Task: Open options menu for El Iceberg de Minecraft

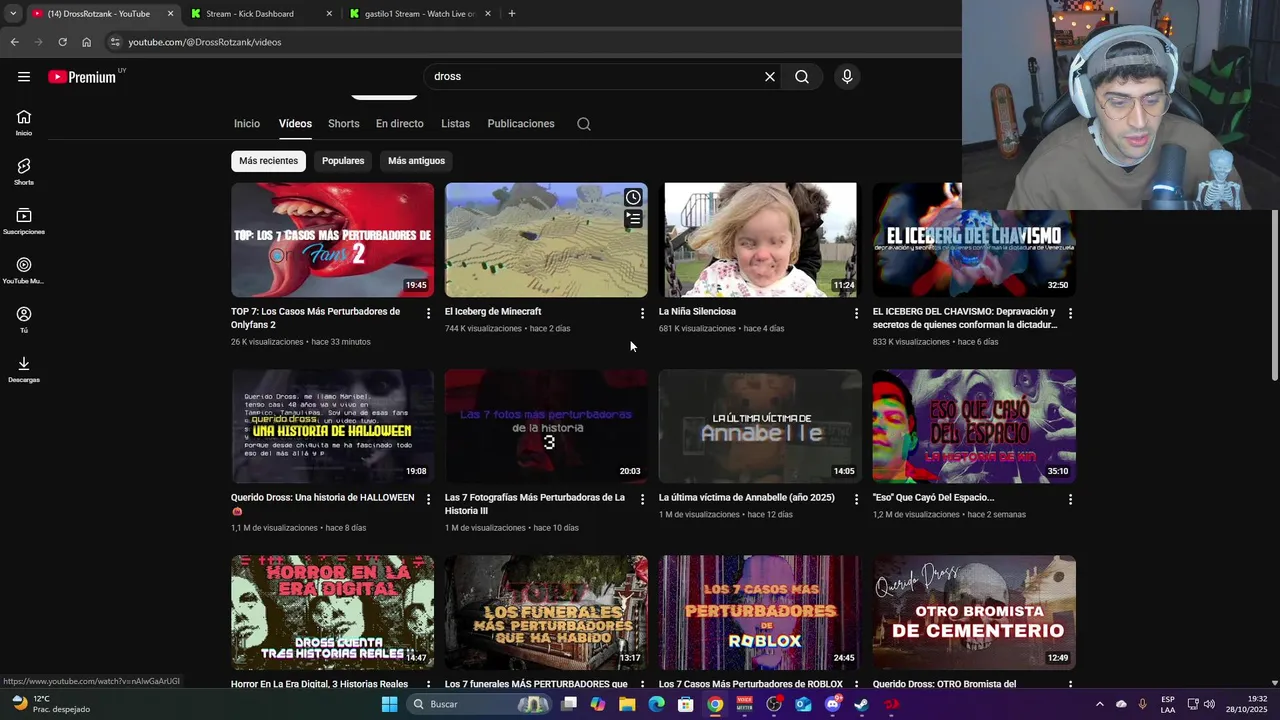Action: [642, 314]
